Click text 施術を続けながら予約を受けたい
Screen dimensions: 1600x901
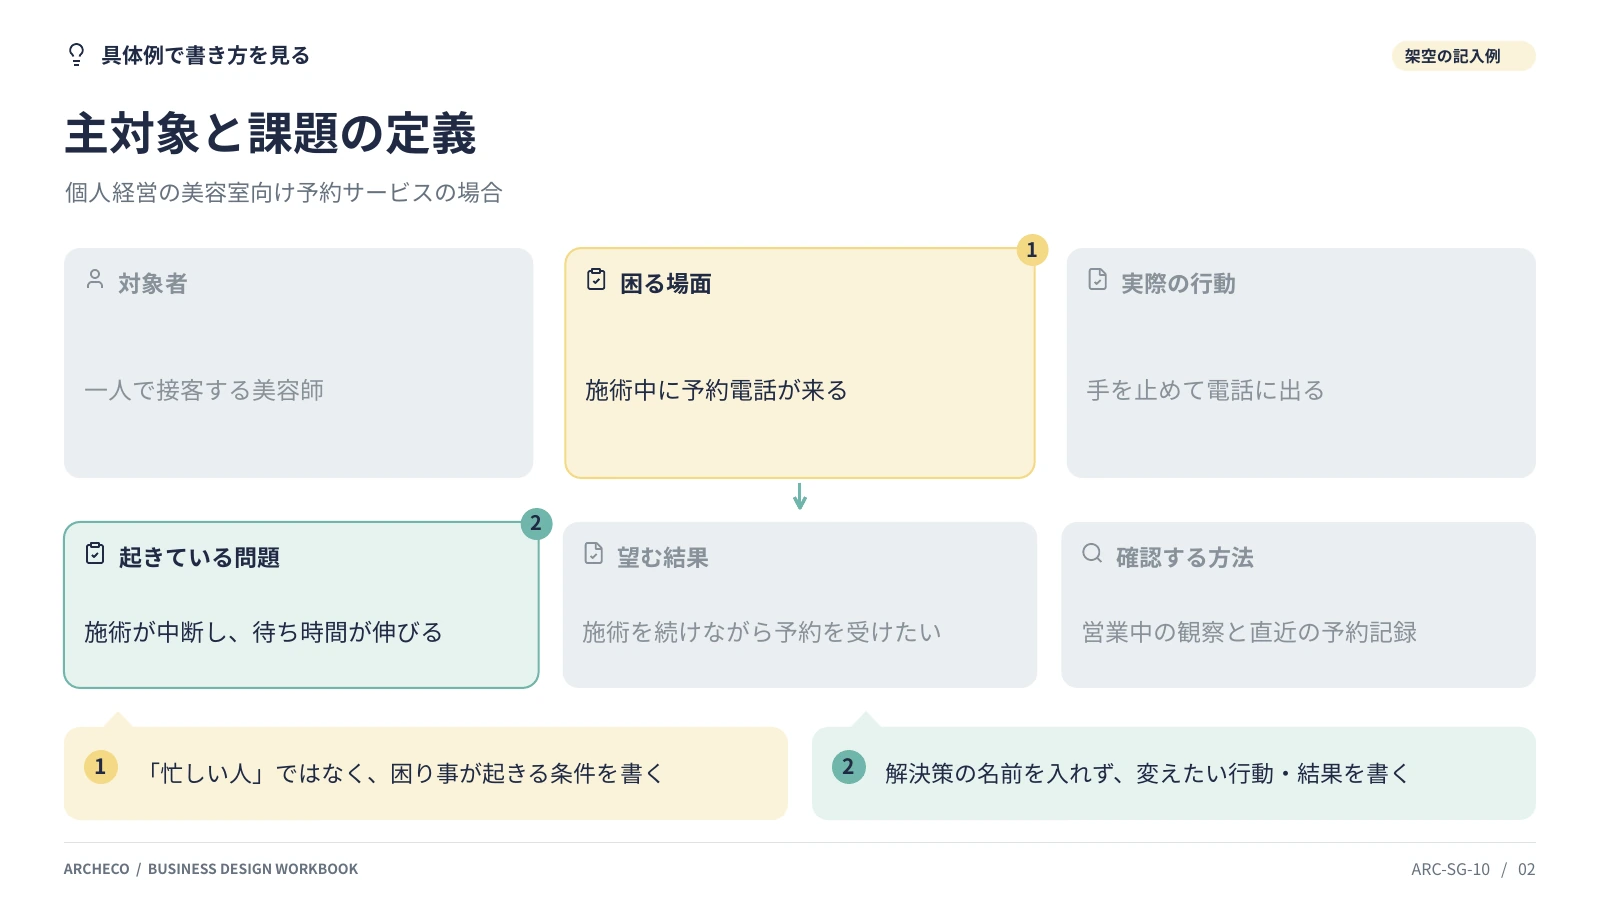[762, 632]
